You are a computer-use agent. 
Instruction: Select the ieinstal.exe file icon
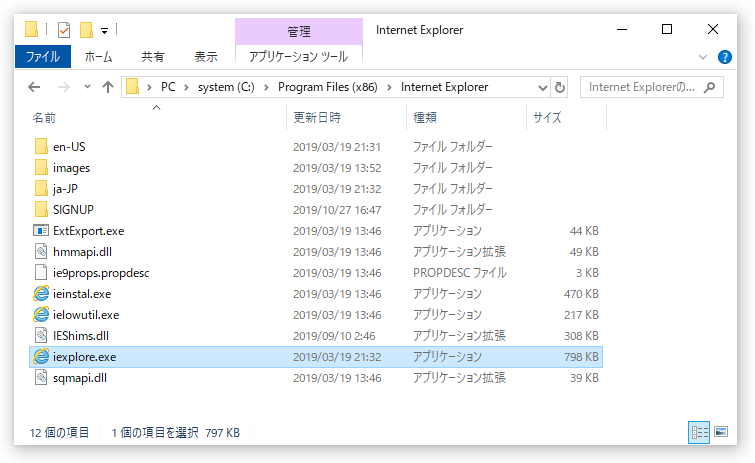point(41,294)
